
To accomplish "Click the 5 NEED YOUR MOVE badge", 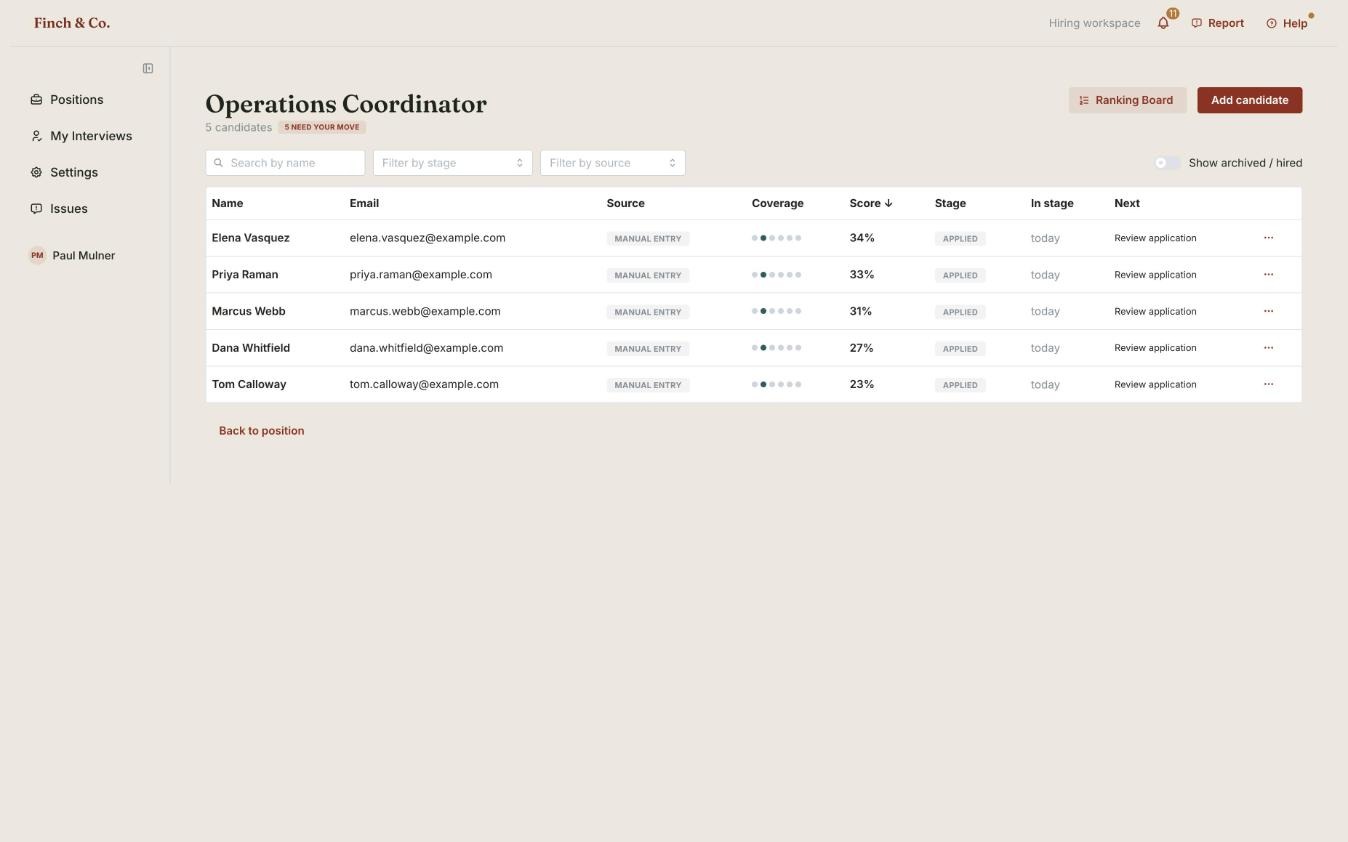I will (322, 127).
